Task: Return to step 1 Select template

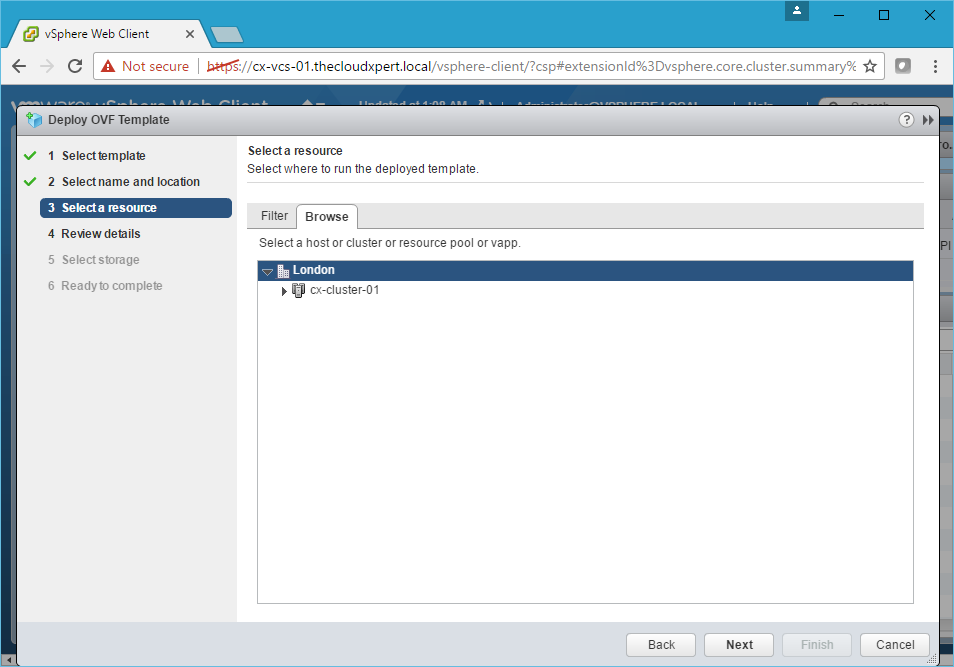Action: (x=103, y=156)
